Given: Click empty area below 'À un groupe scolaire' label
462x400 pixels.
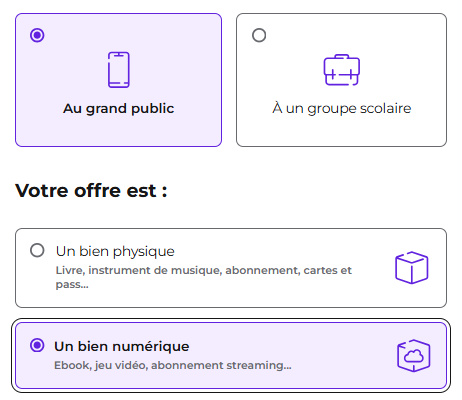Looking at the screenshot, I should click(342, 131).
